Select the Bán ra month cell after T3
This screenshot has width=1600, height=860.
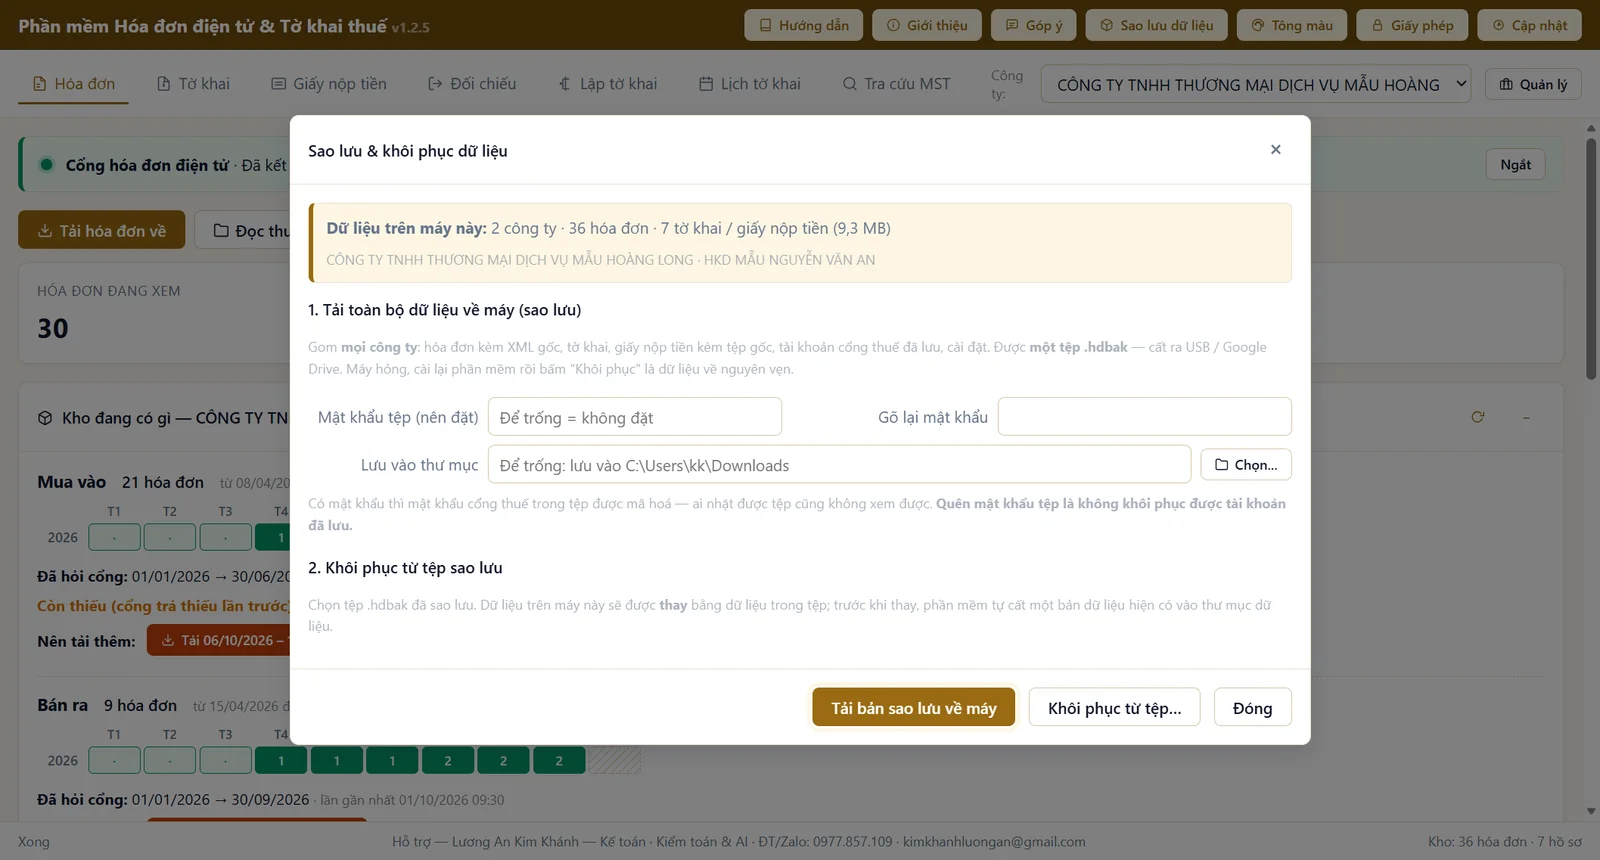(281, 761)
